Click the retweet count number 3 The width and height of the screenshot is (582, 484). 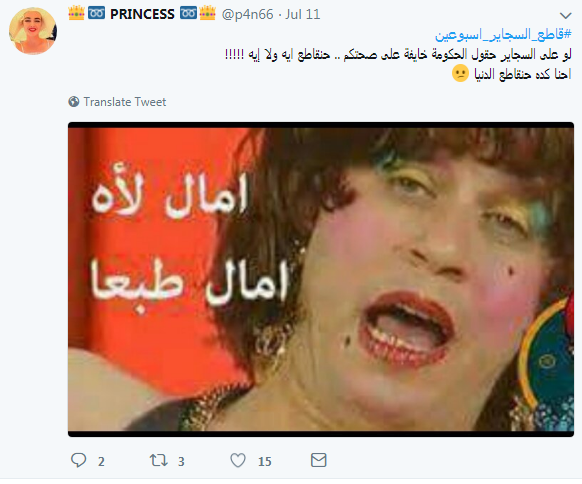click(181, 461)
